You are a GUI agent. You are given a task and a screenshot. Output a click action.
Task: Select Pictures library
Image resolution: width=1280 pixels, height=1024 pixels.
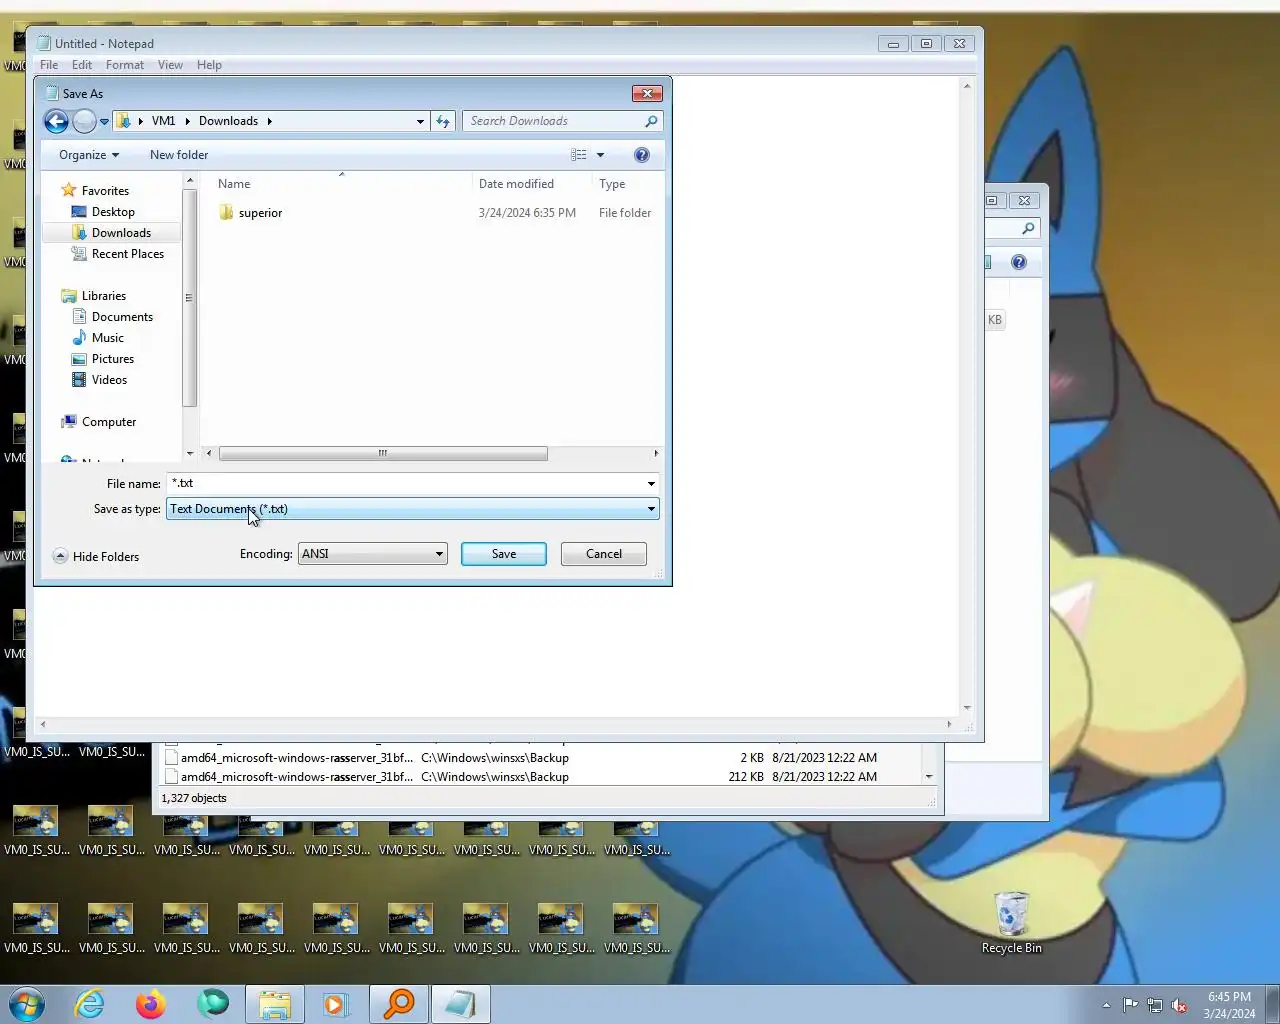112,359
